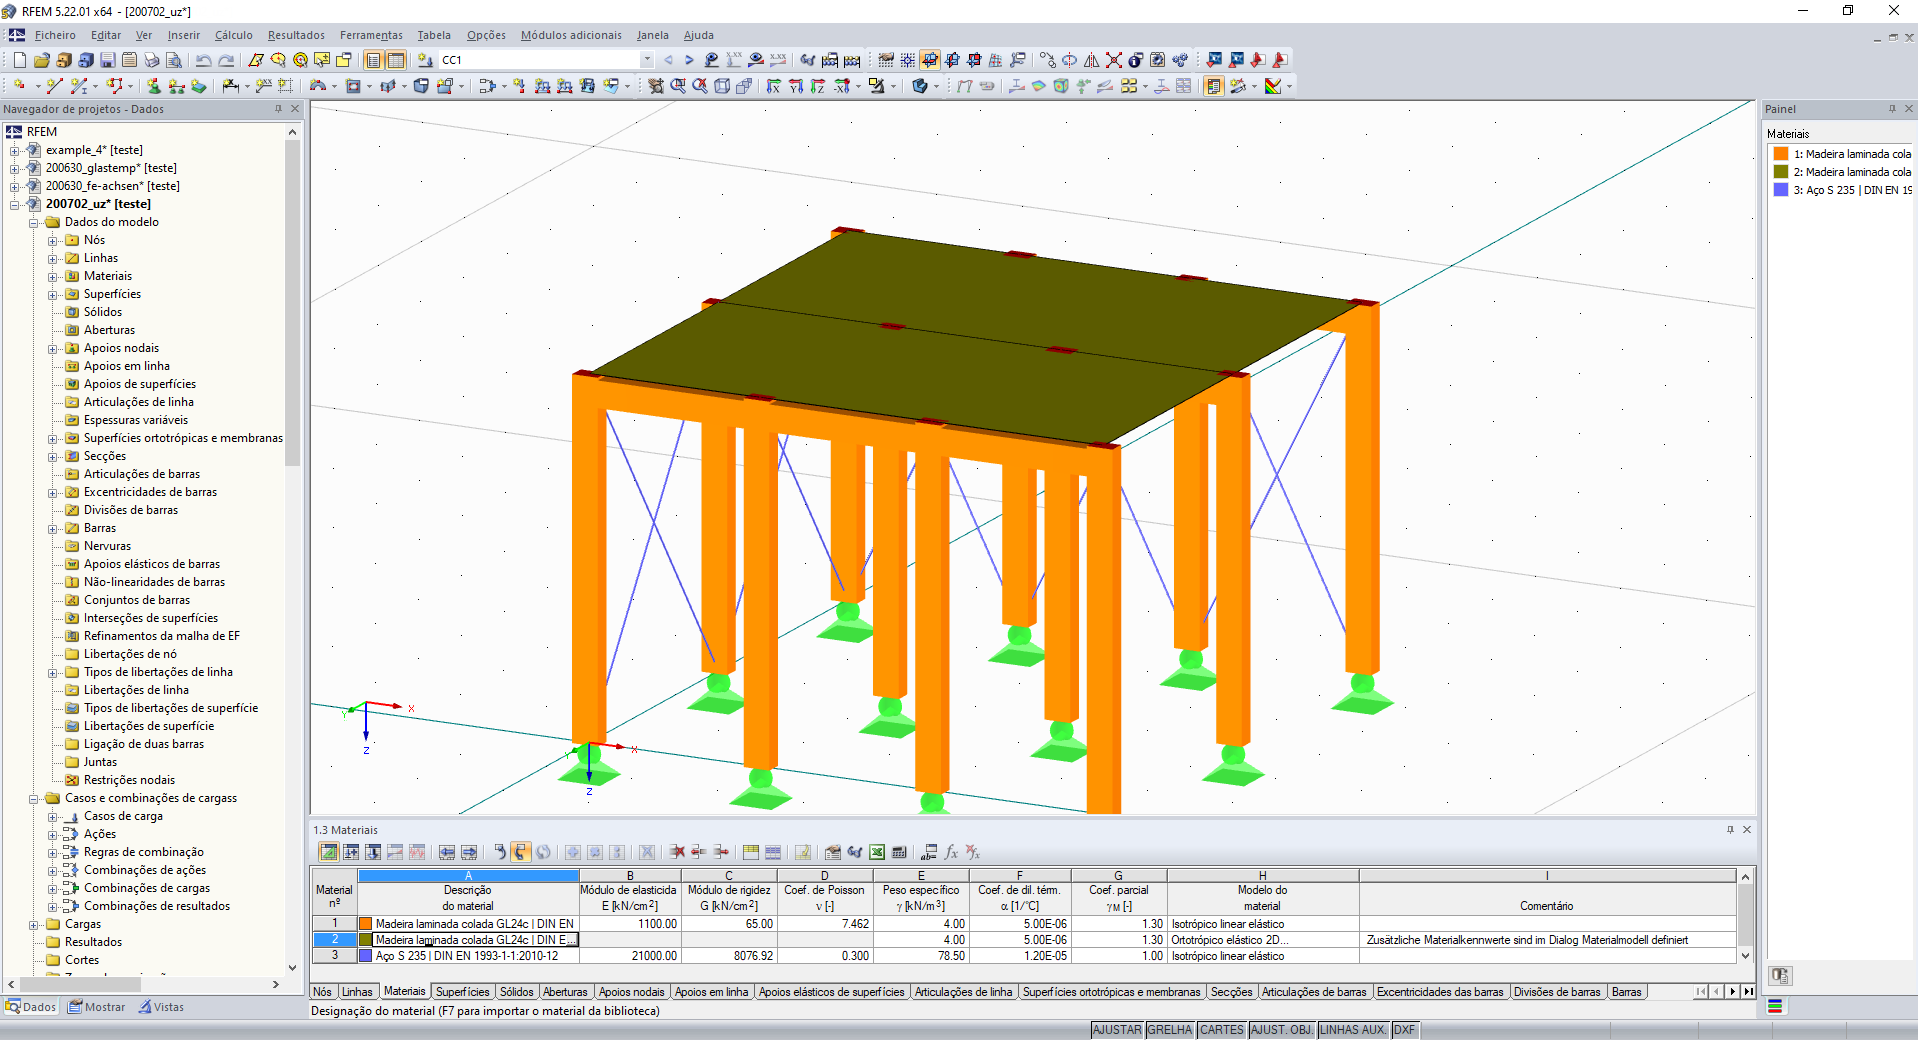Collapse the 200702_uz project node
Image resolution: width=1918 pixels, height=1040 pixels.
15,204
